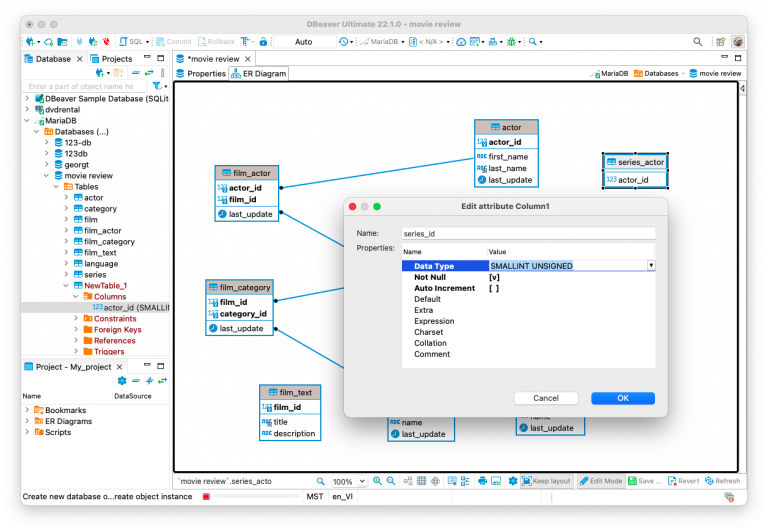The image size is (768, 531).
Task: Click the Name field containing series_id
Action: (x=528, y=234)
